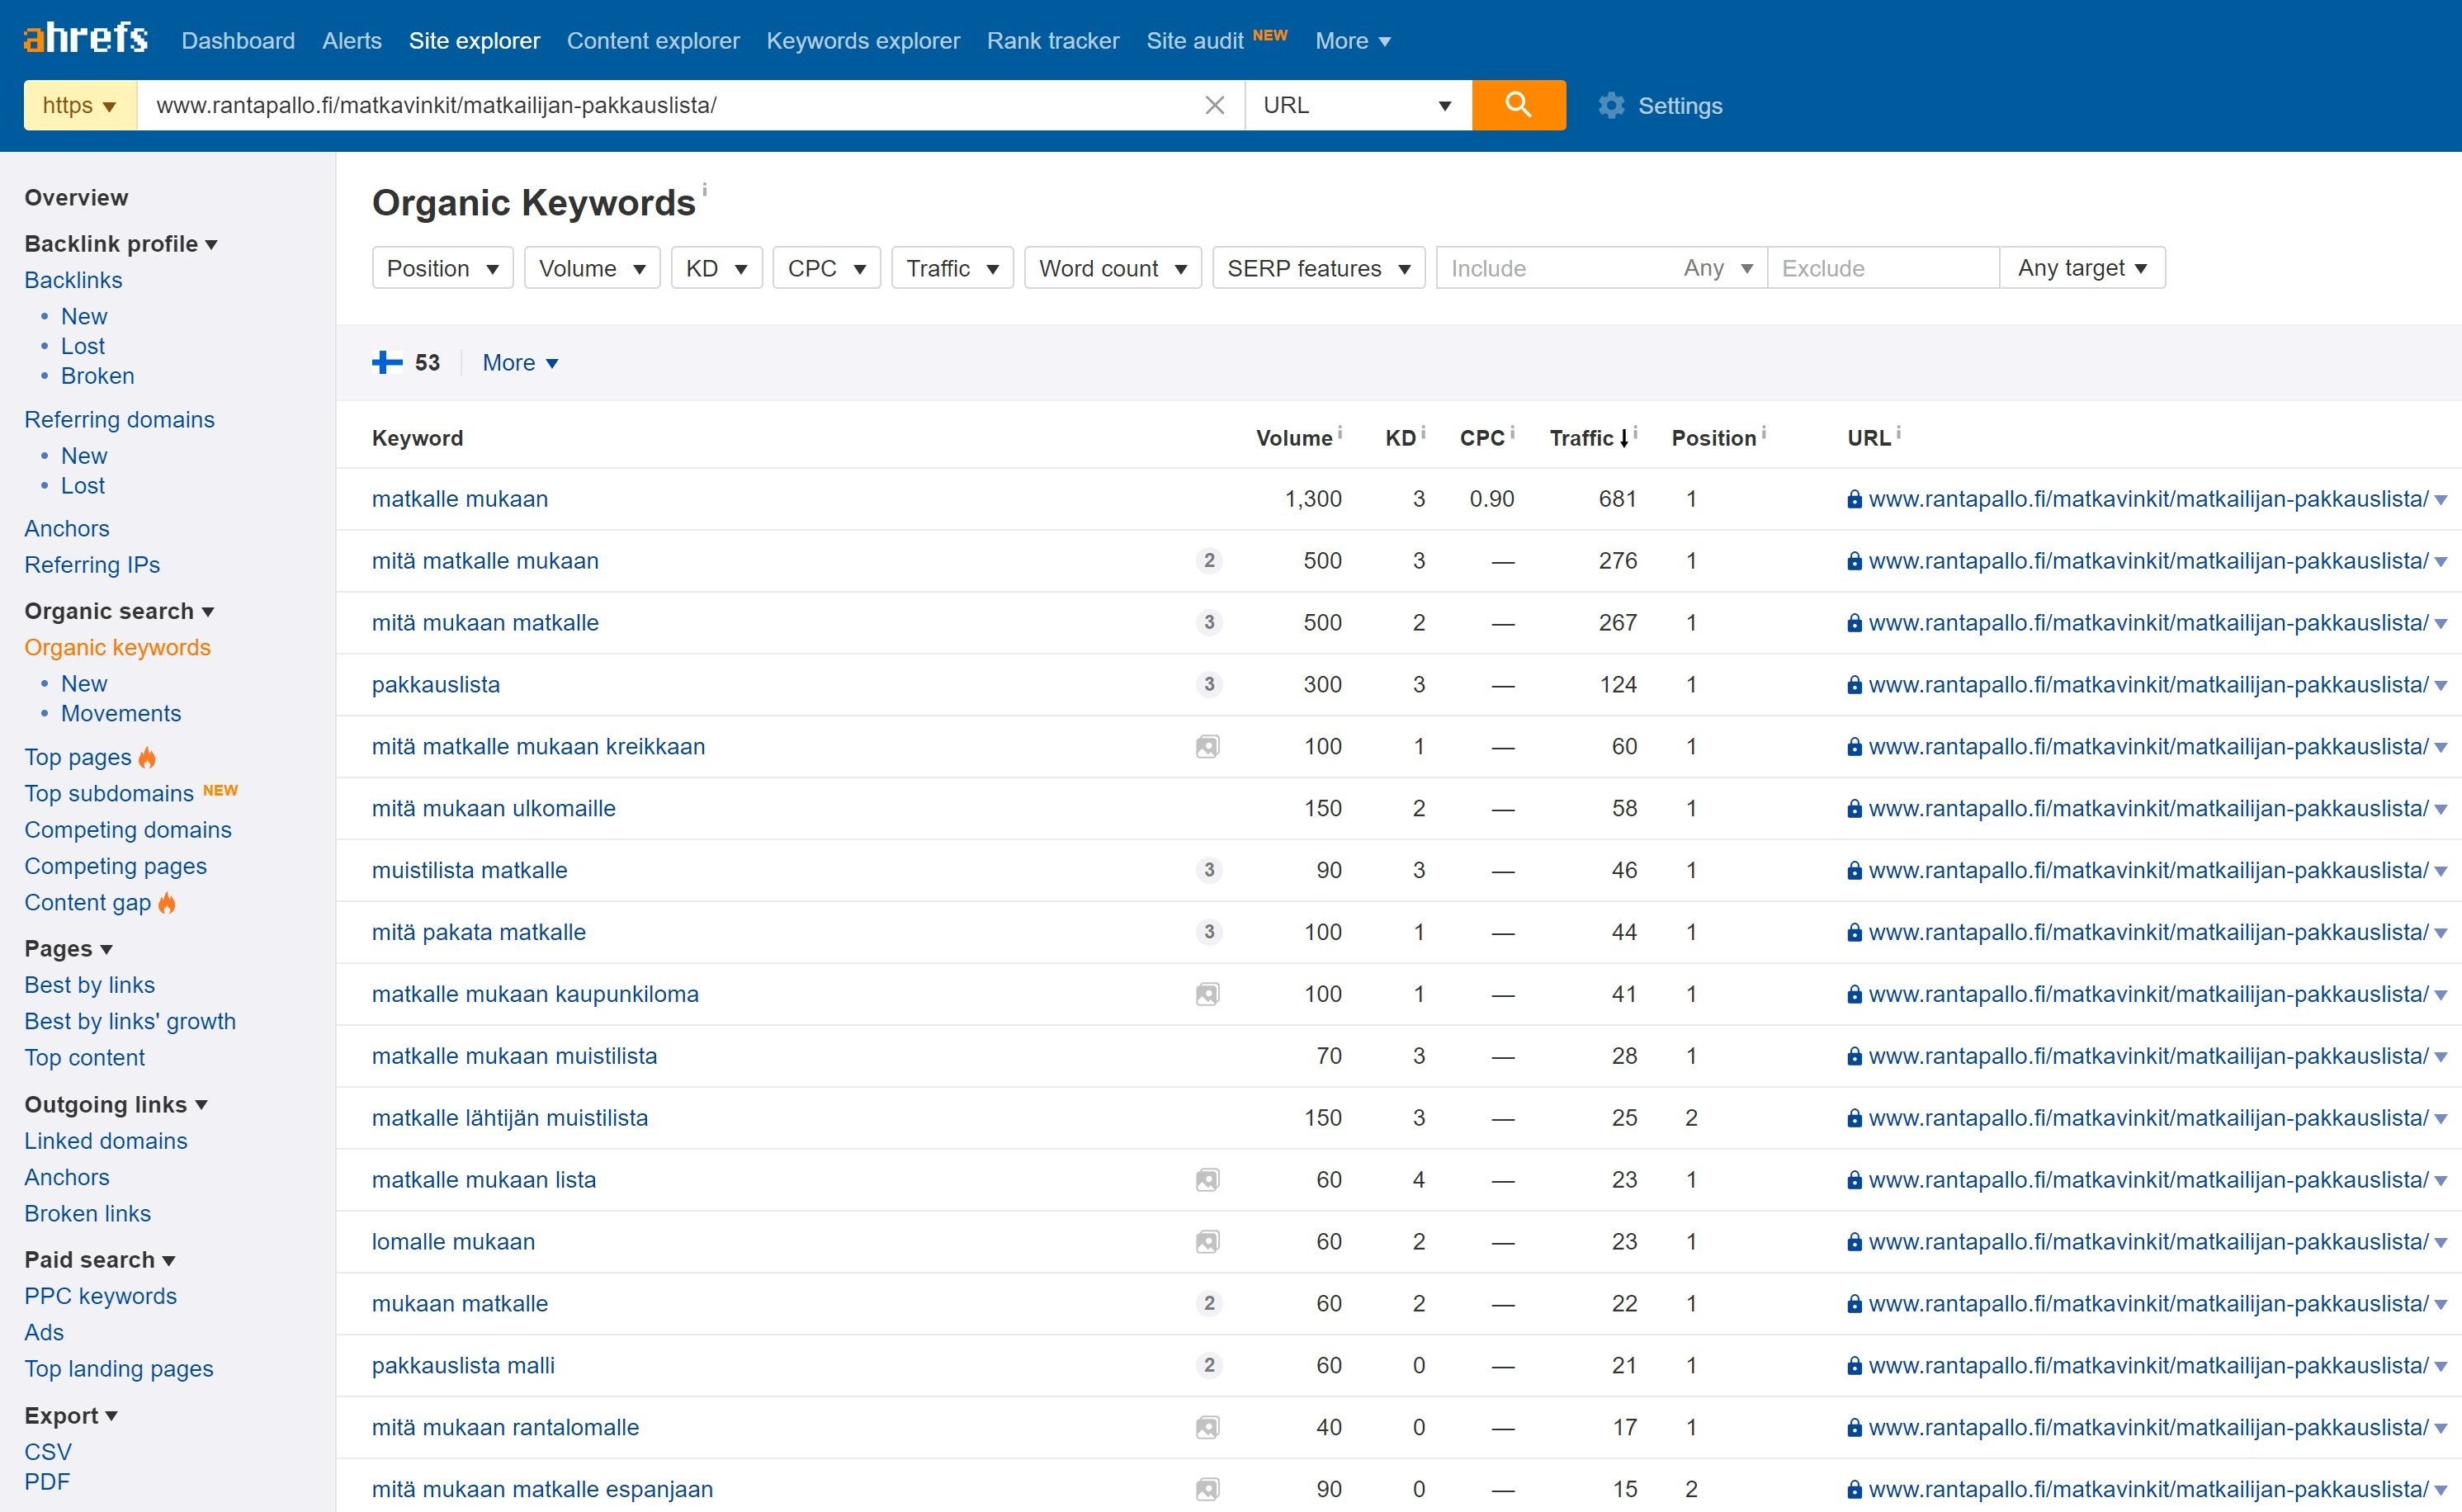Collapse the Organic search sidebar section
Image resolution: width=2462 pixels, height=1512 pixels.
(x=119, y=611)
